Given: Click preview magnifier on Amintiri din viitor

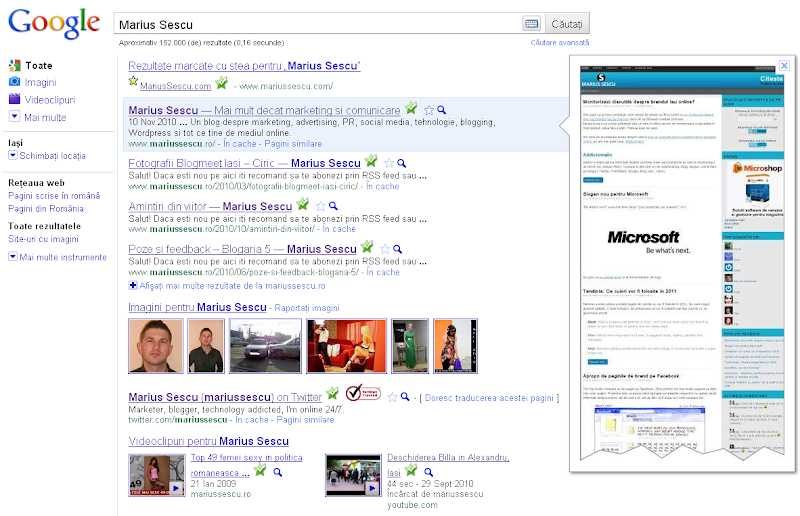Looking at the screenshot, I should (334, 206).
